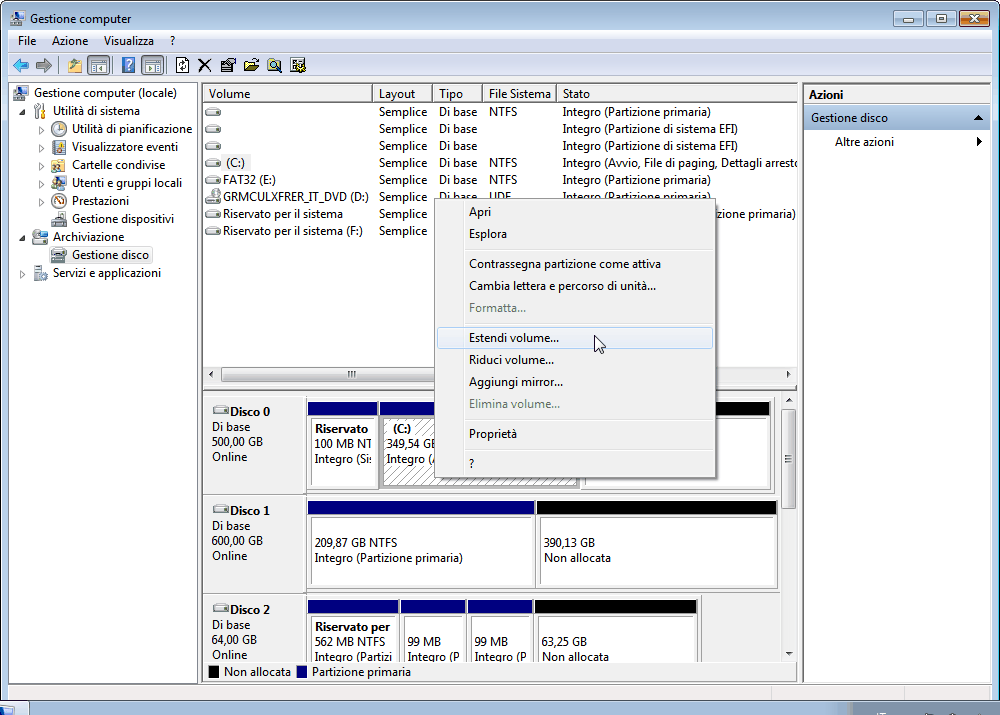Select Gestione dispositivi in the tree
This screenshot has width=1000, height=715.
(x=123, y=219)
